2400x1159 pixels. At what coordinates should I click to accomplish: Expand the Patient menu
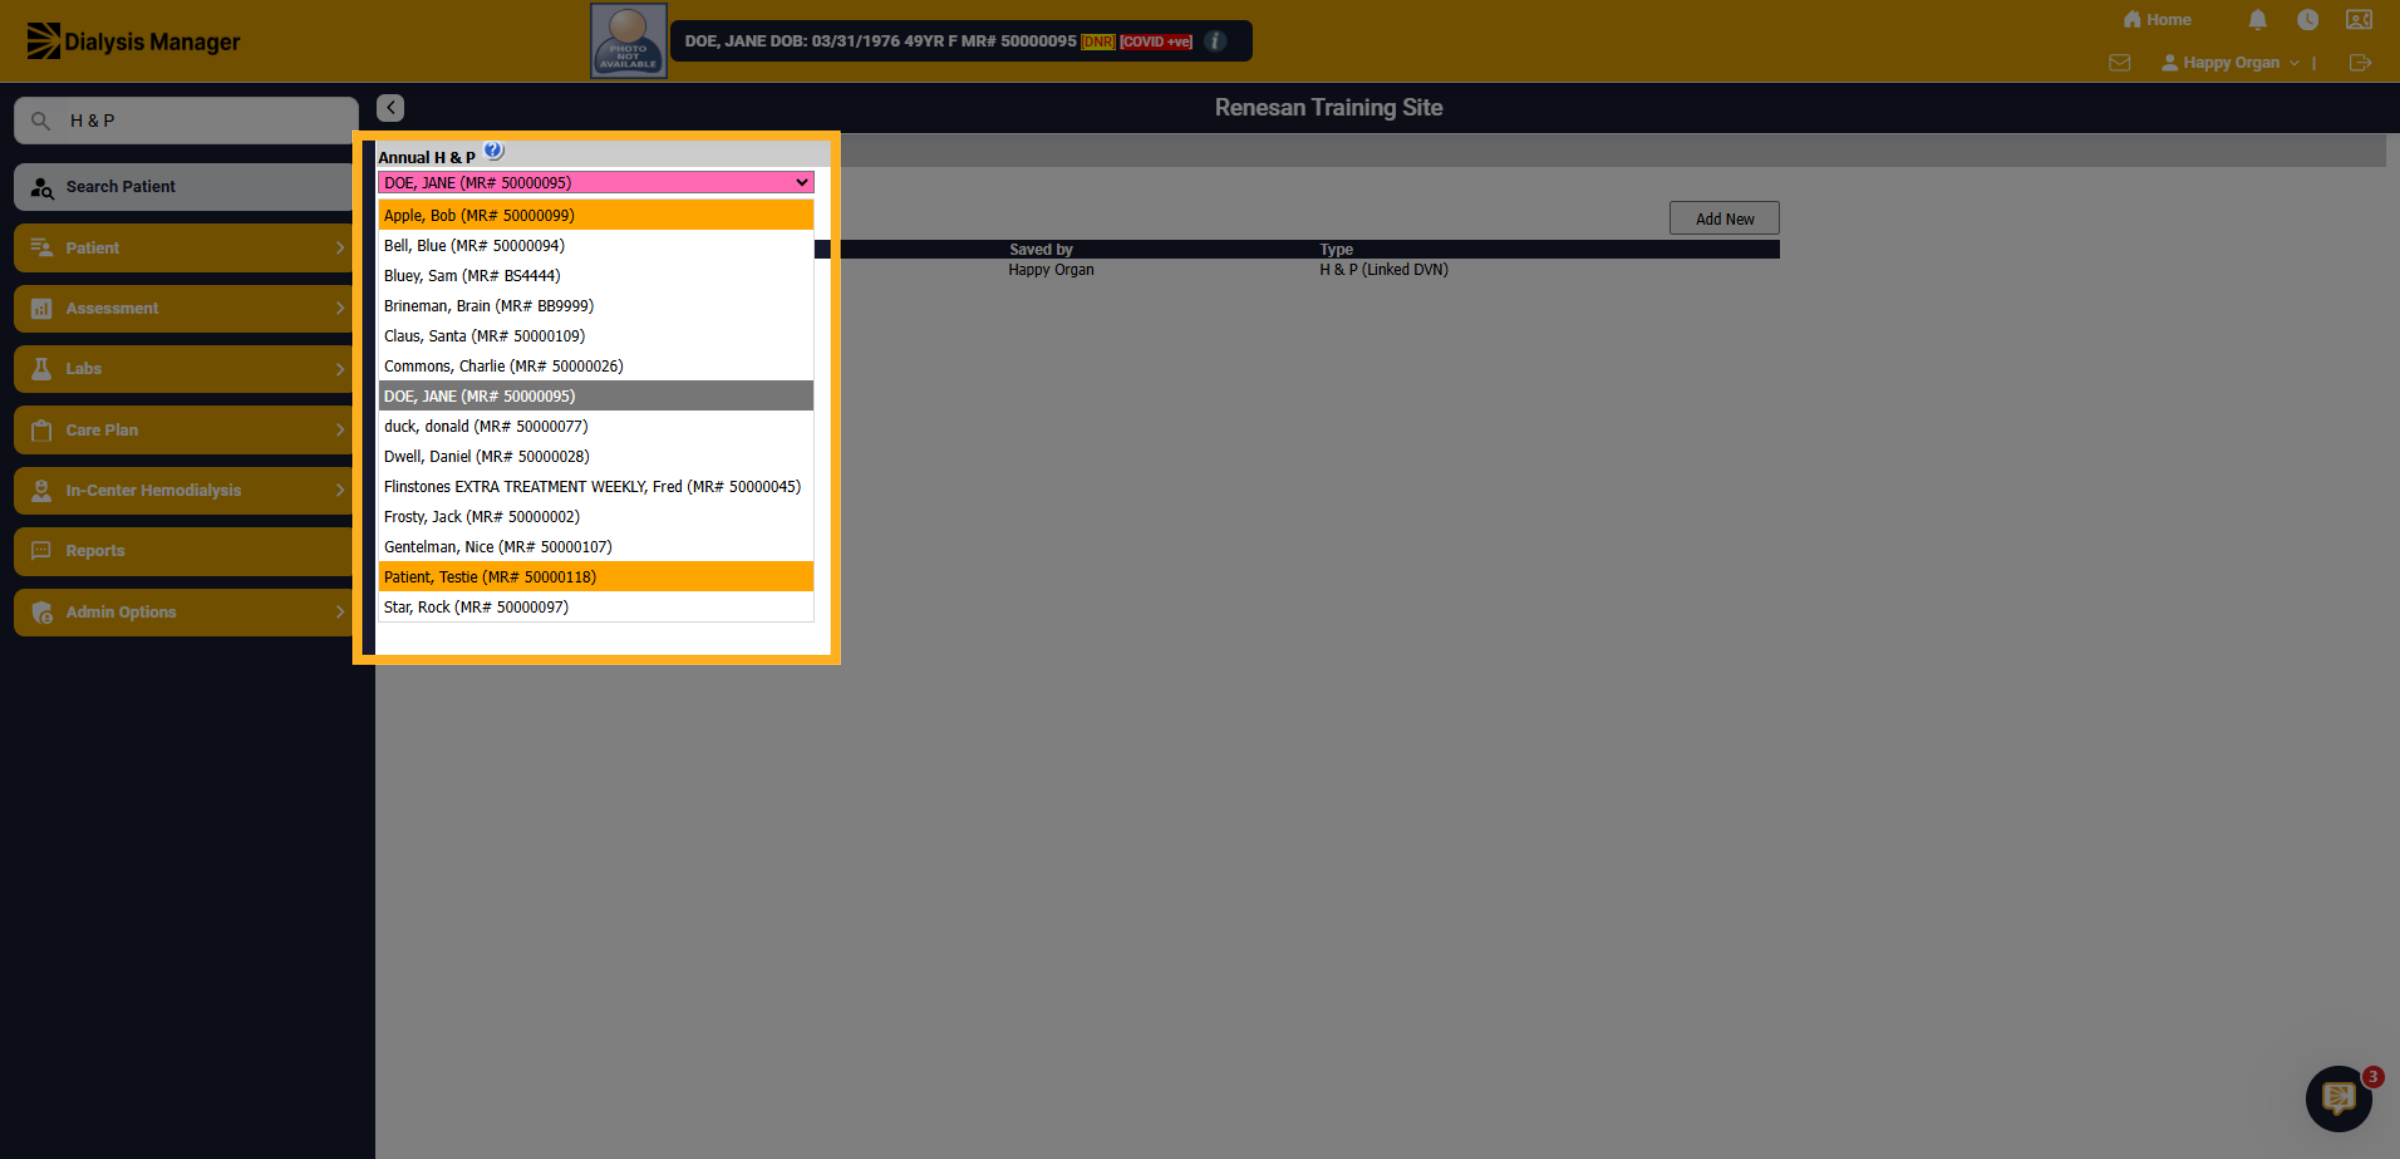186,248
